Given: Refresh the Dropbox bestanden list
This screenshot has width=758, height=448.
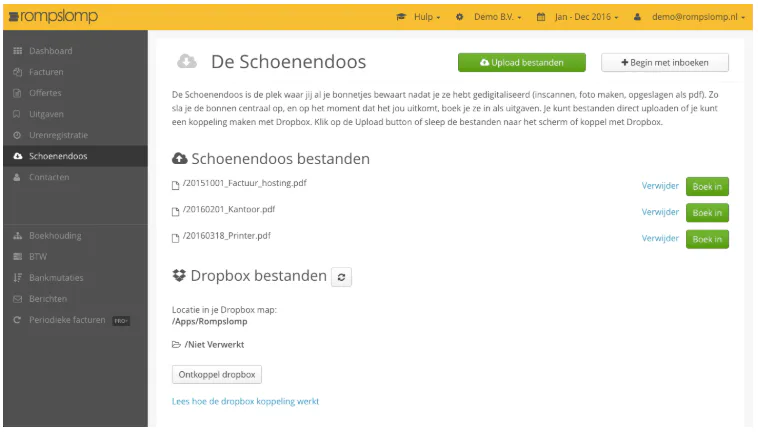Looking at the screenshot, I should click(x=341, y=277).
